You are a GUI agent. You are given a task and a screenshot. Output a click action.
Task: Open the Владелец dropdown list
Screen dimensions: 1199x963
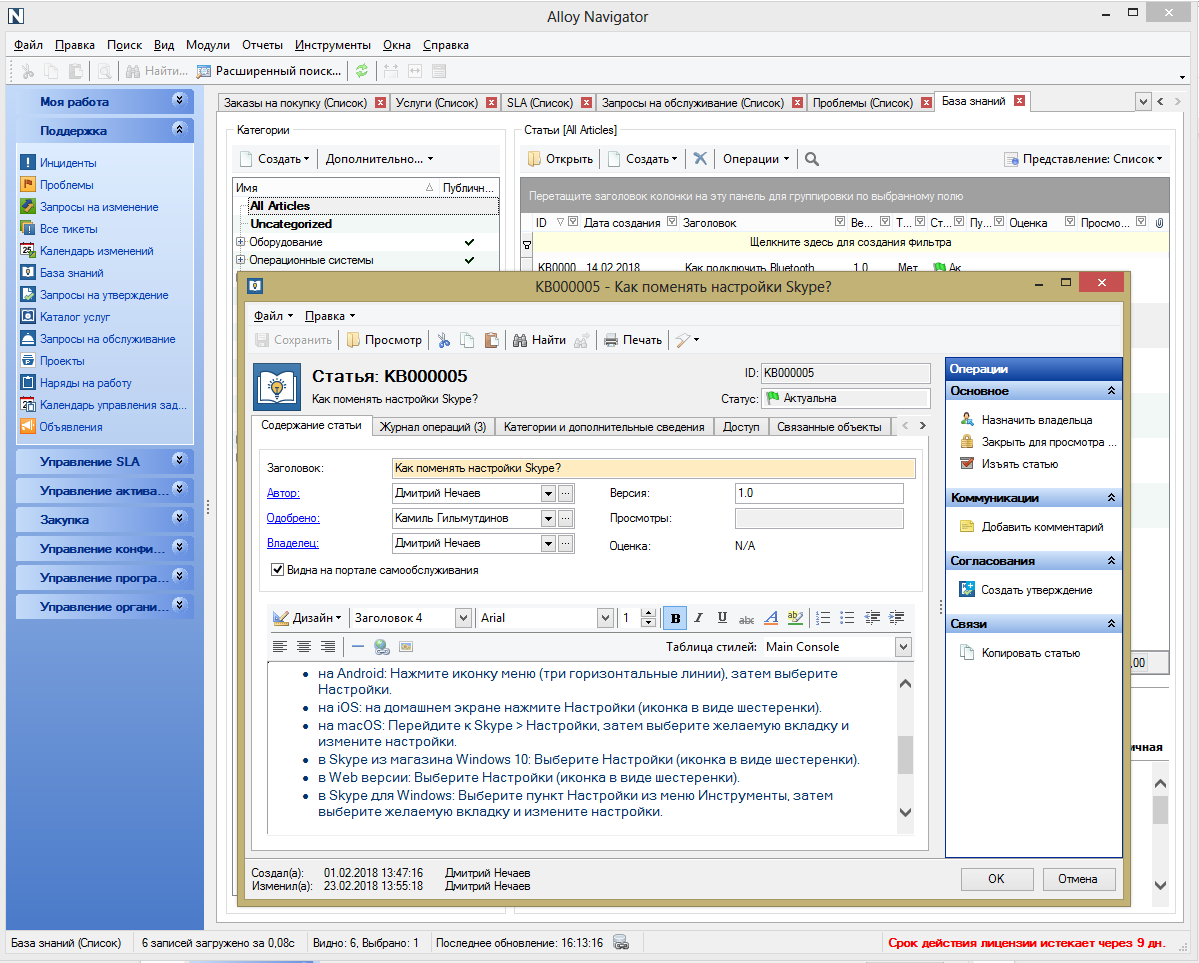[548, 544]
